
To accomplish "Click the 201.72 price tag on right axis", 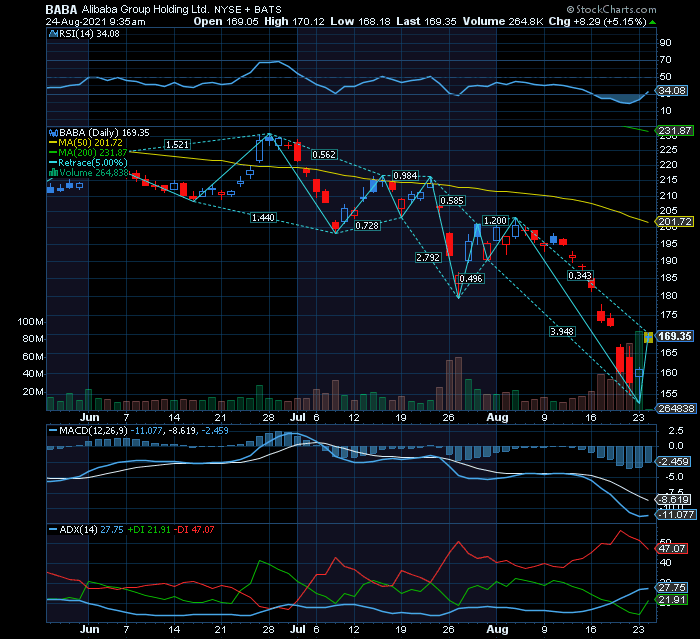I will pyautogui.click(x=674, y=221).
